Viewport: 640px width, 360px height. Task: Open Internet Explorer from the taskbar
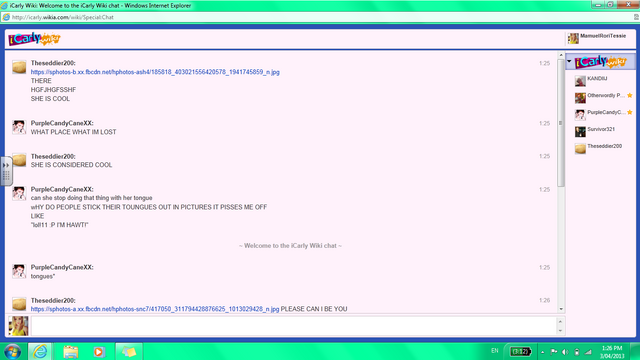click(x=40, y=351)
